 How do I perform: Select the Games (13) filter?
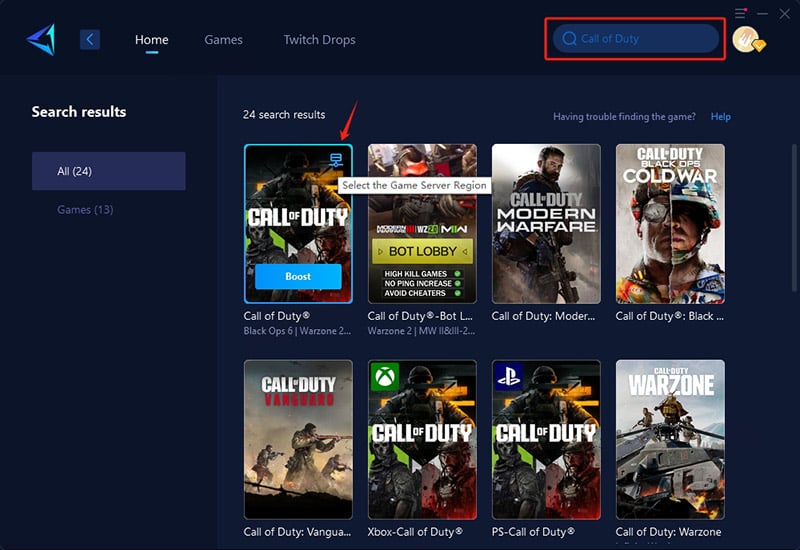point(85,210)
